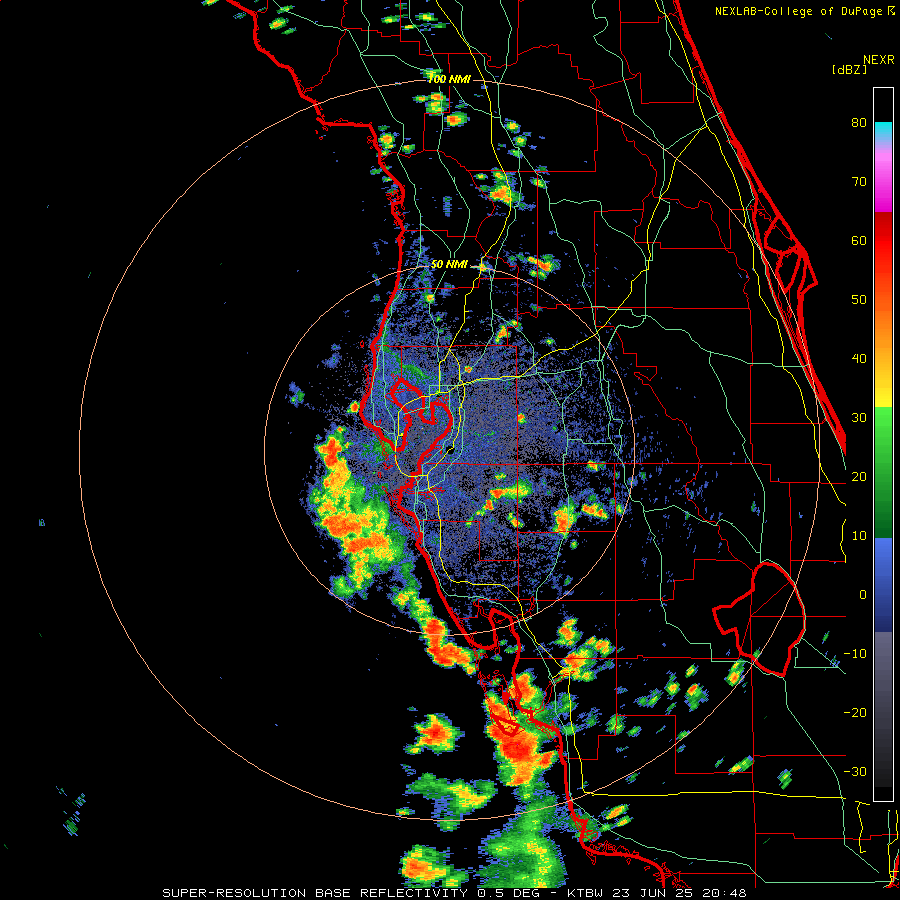The width and height of the screenshot is (900, 900).
Task: Click the 30 dBZ scale value
Action: [x=859, y=418]
